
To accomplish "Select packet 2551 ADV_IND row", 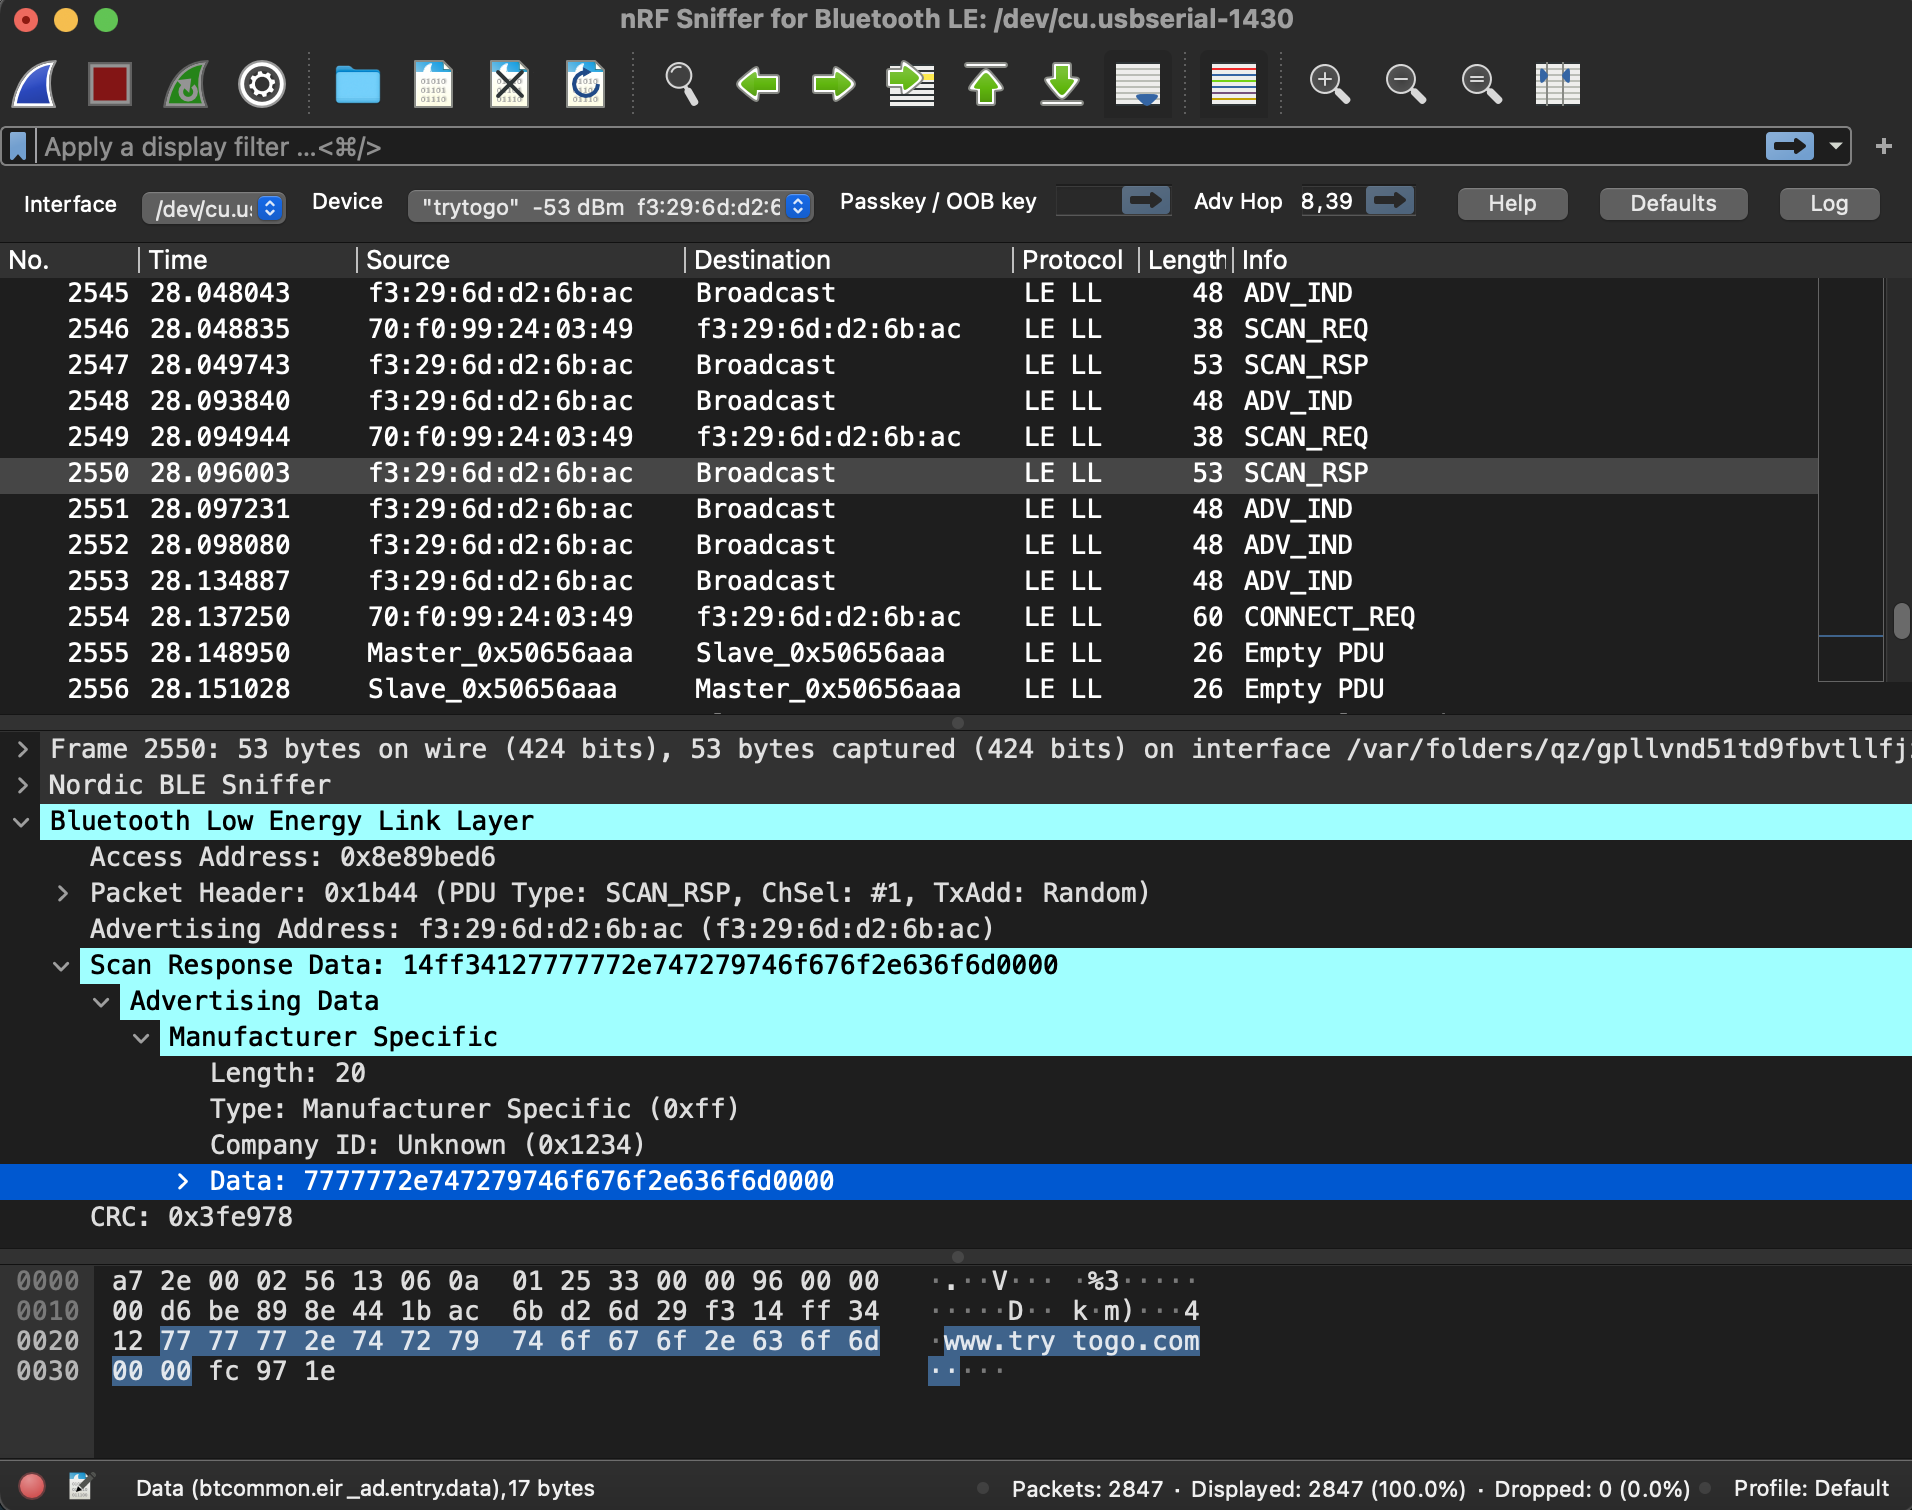I will click(x=908, y=509).
